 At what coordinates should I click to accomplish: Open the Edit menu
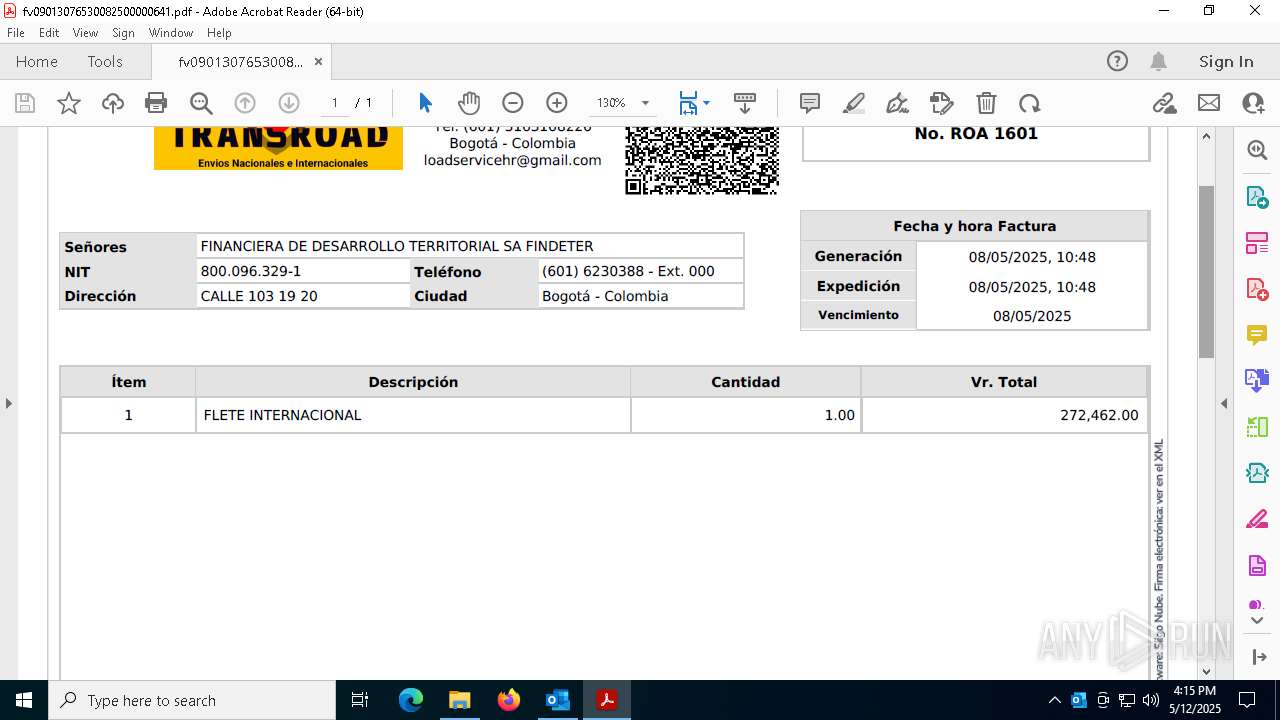pos(49,33)
